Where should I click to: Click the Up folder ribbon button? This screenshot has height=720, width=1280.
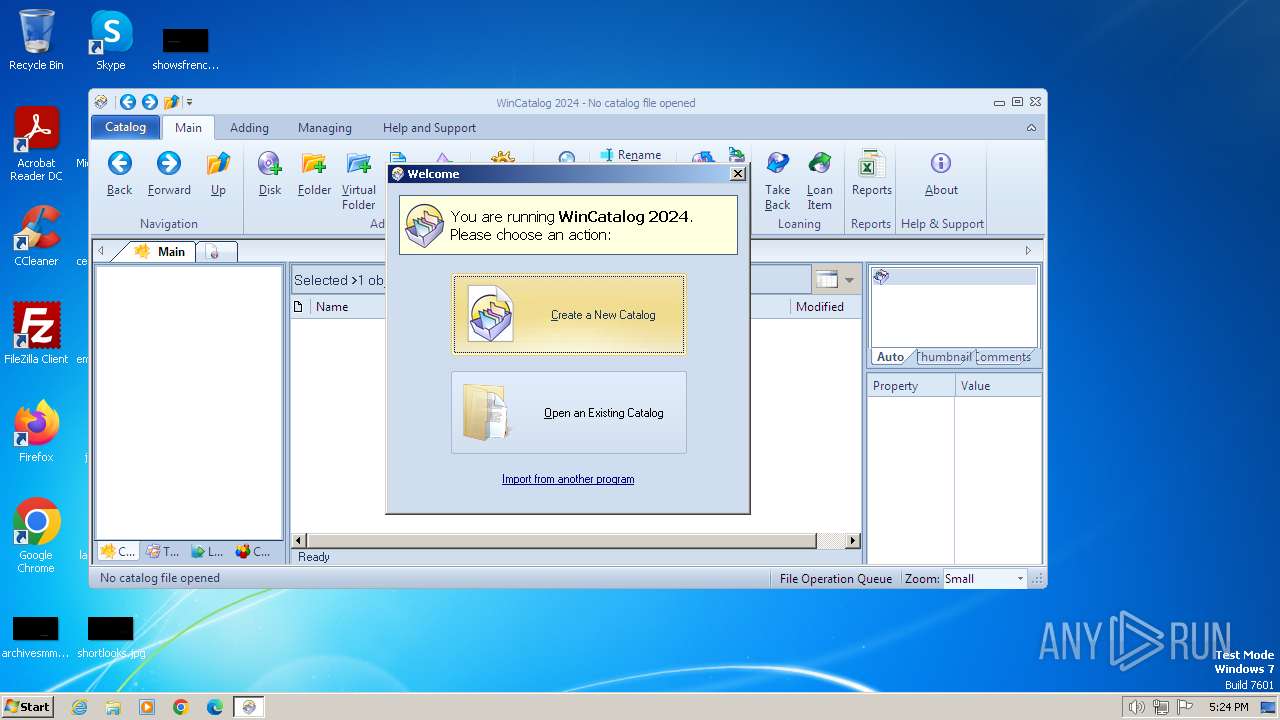tap(218, 173)
